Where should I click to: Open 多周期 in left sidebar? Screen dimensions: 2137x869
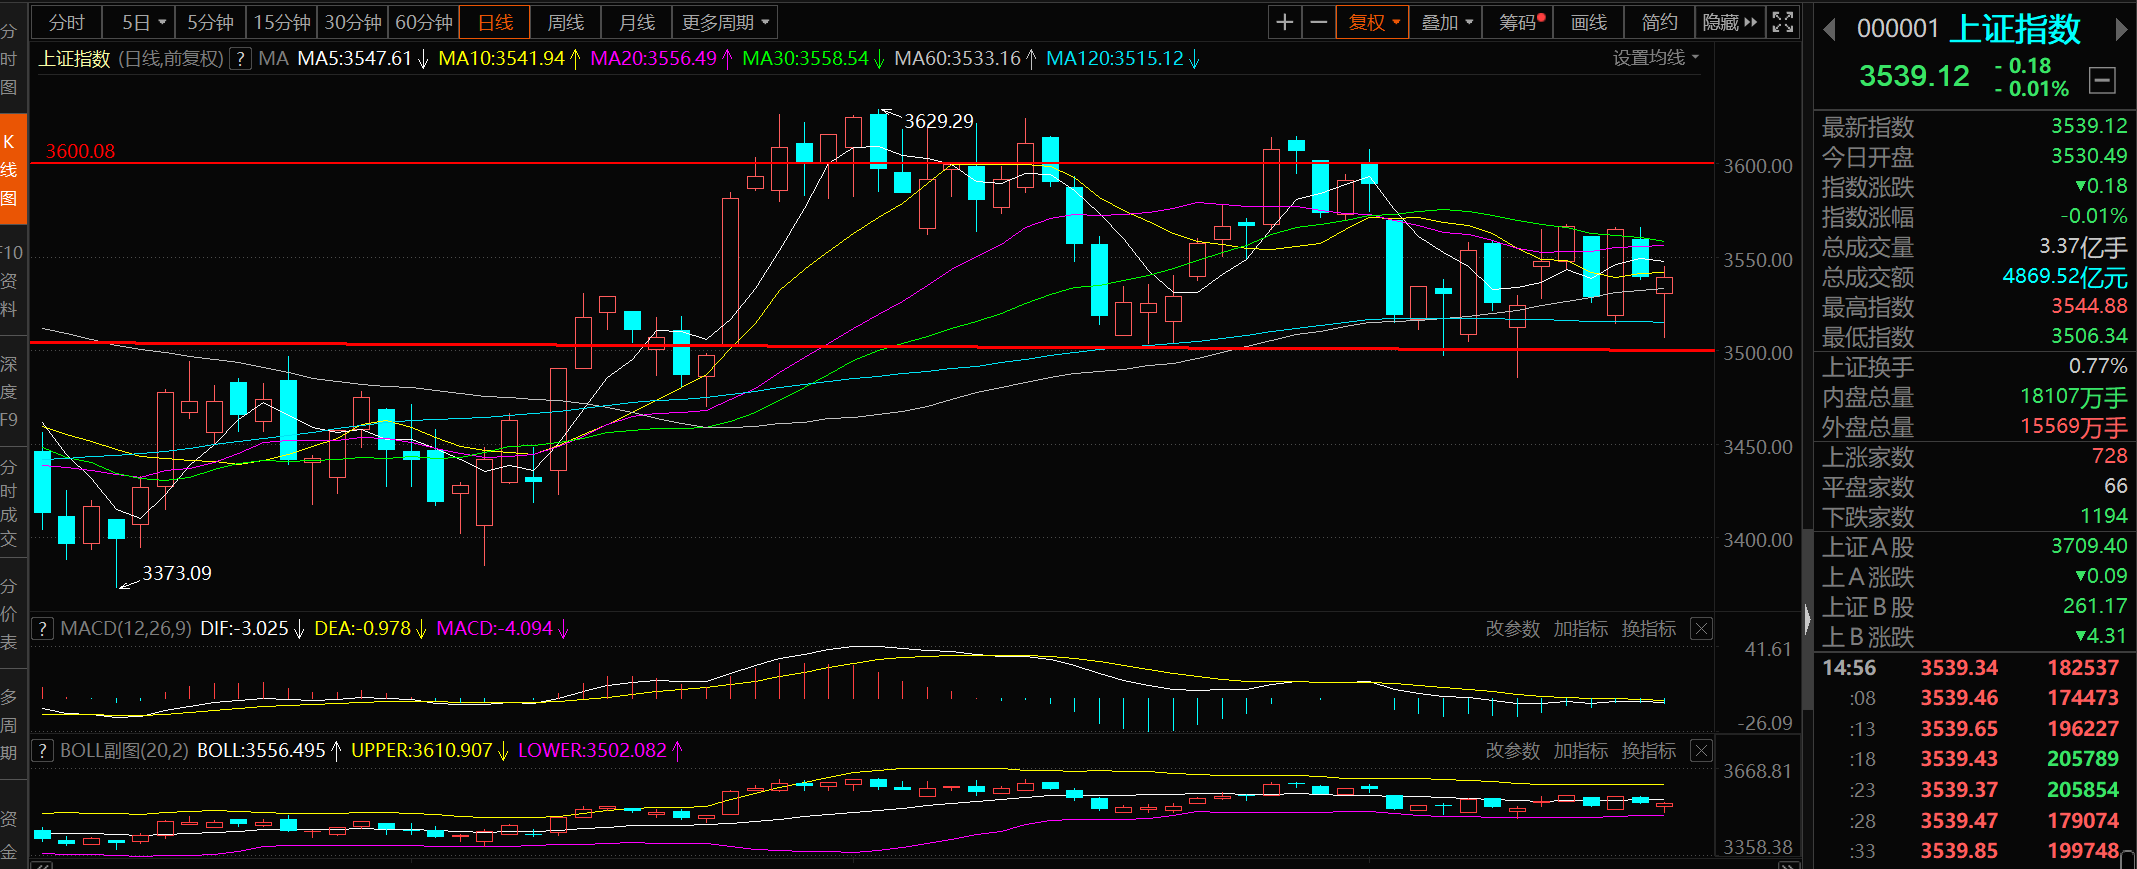[9, 724]
